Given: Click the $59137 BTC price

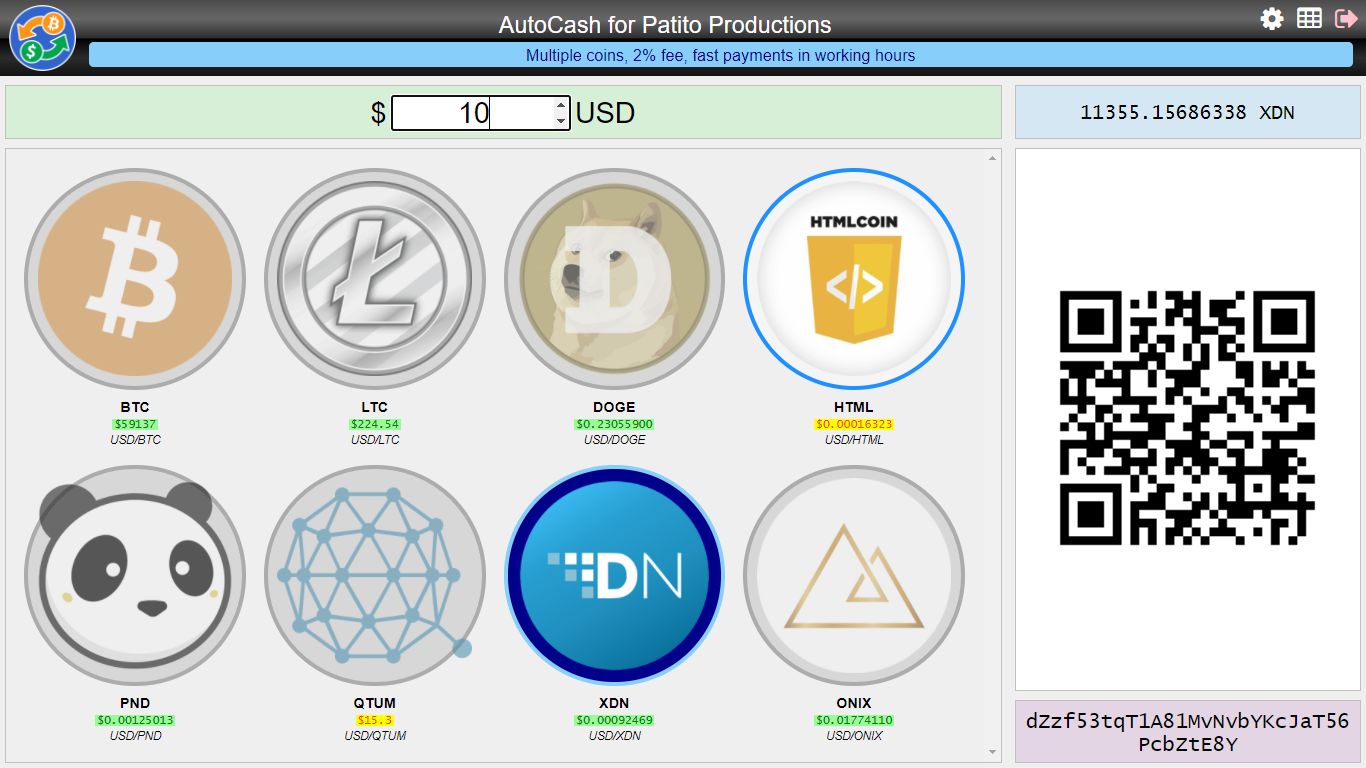Looking at the screenshot, I should (135, 424).
